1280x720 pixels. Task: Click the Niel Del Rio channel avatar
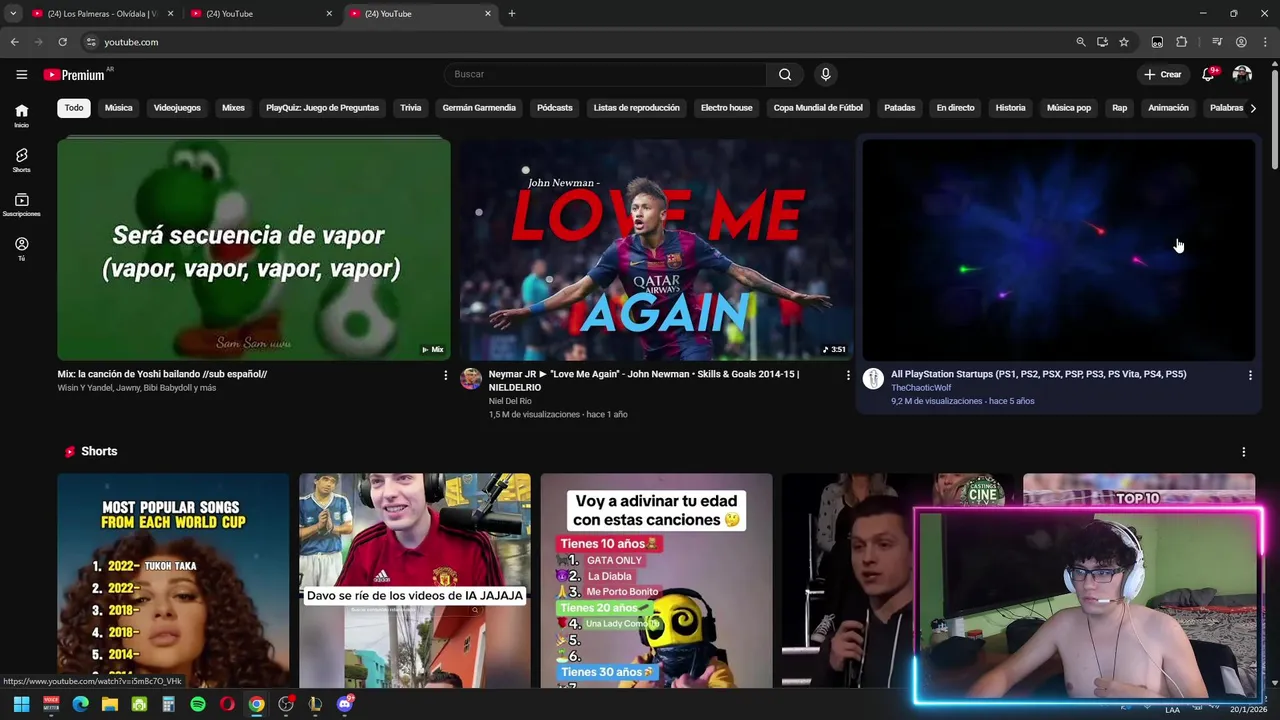(x=470, y=378)
